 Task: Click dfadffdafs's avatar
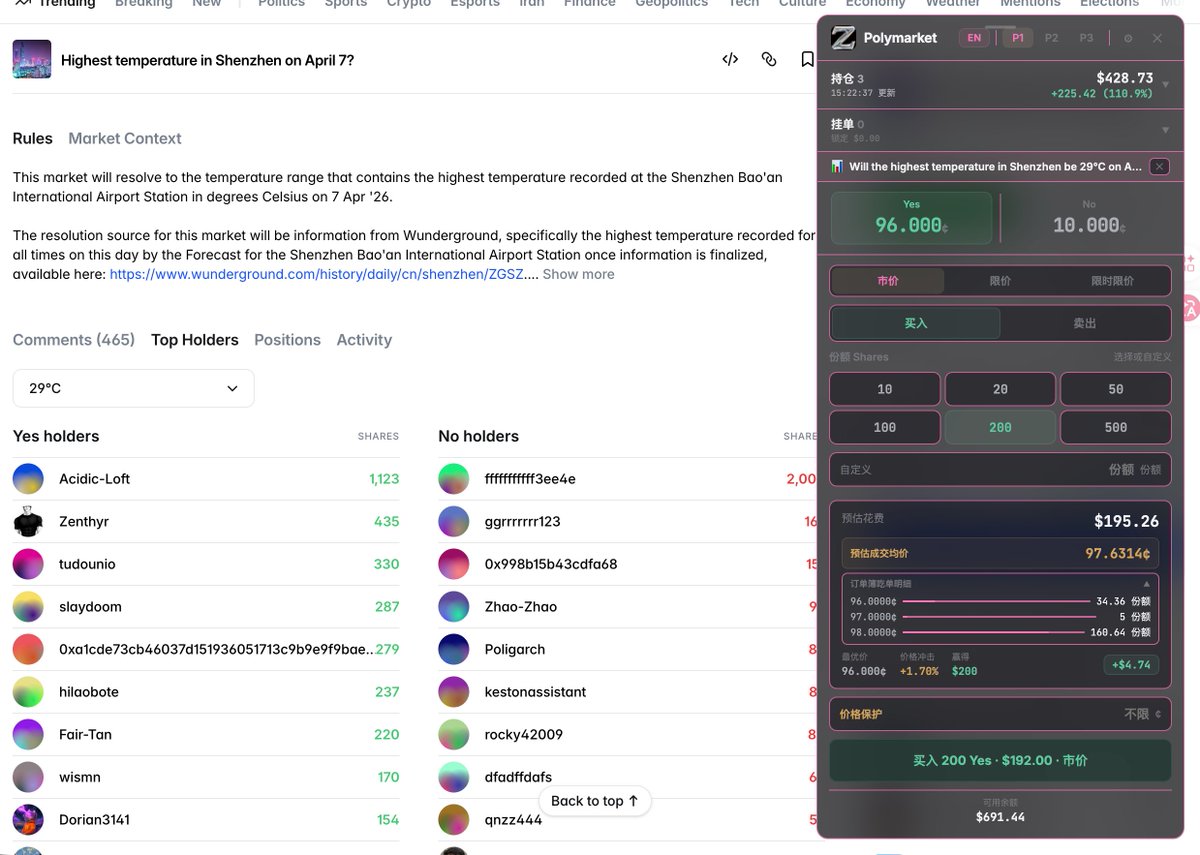(454, 777)
